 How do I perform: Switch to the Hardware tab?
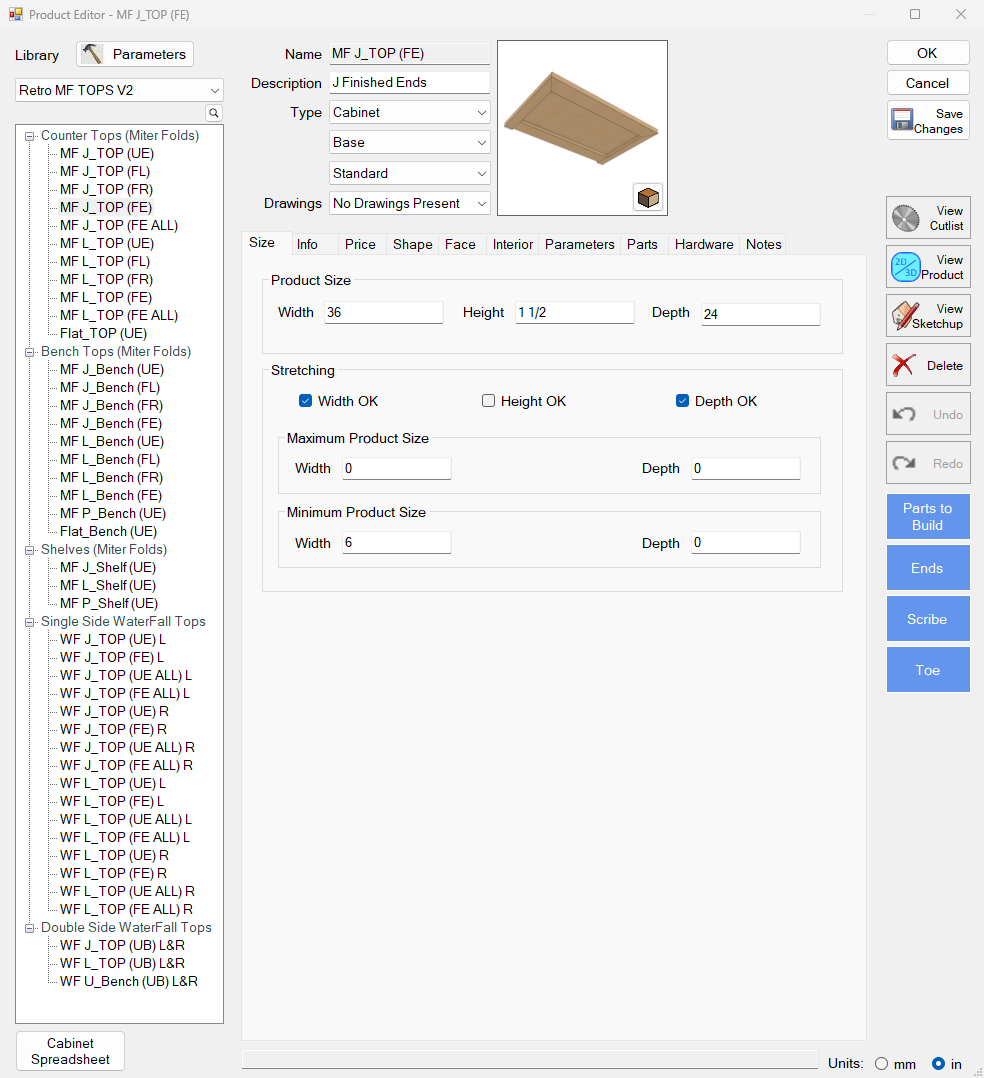[x=703, y=244]
